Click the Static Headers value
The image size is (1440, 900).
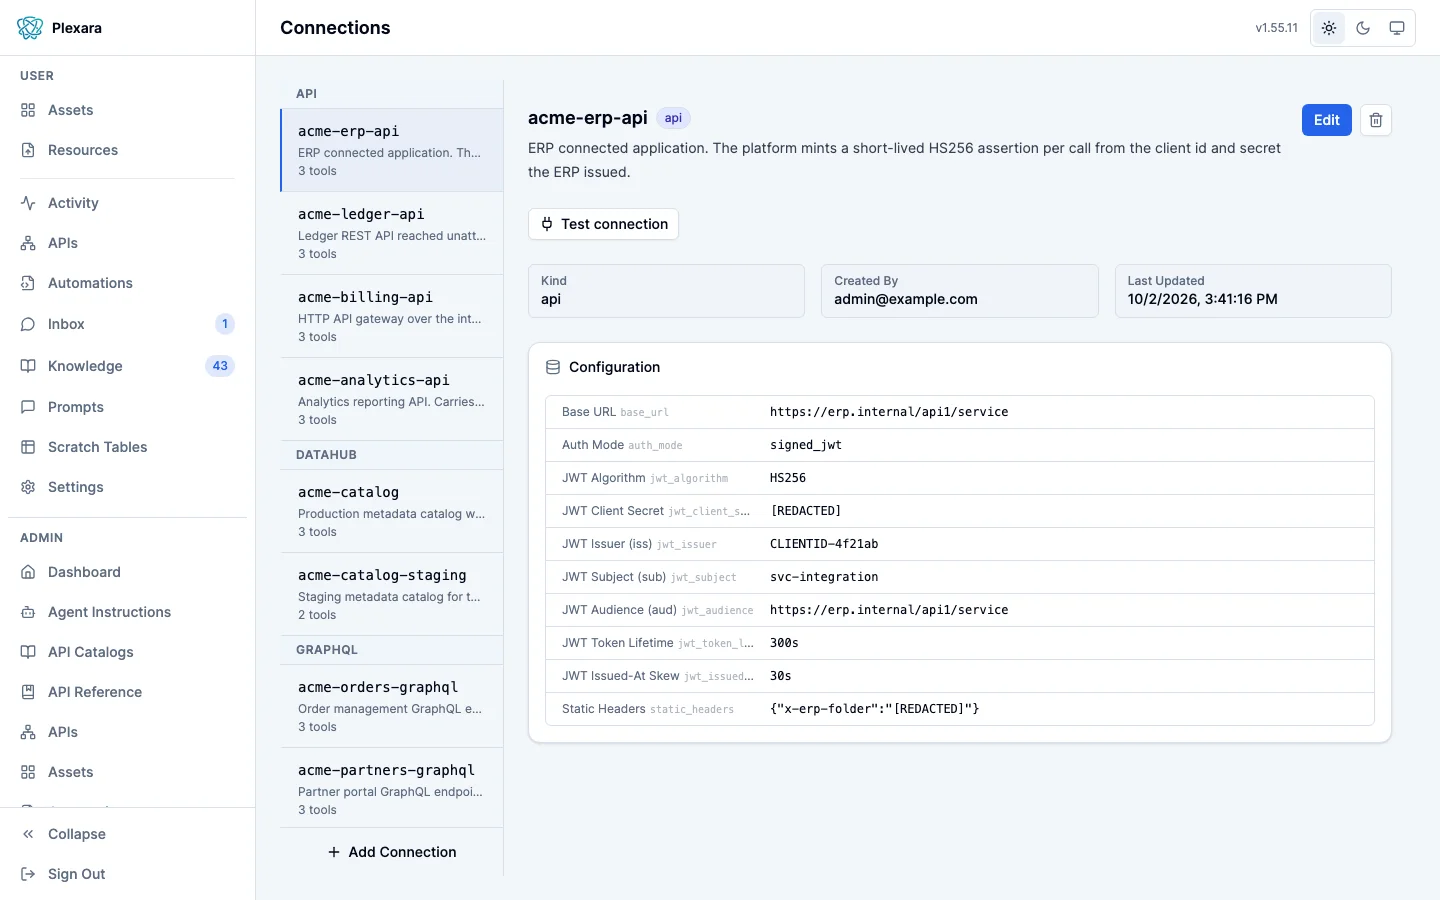click(875, 709)
